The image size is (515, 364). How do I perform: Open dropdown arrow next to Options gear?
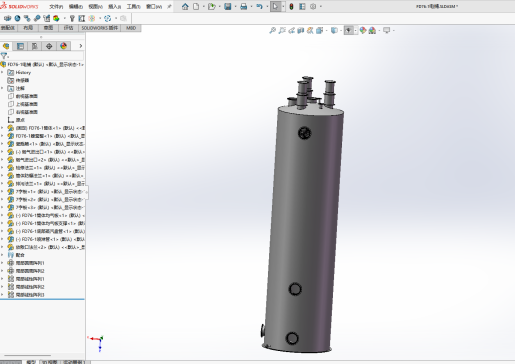click(x=321, y=6)
